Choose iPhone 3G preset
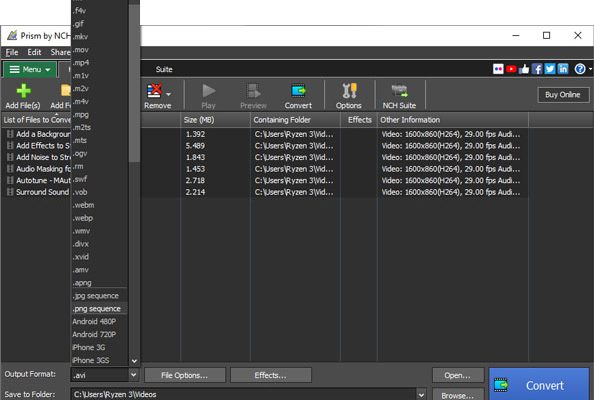The image size is (594, 400). point(100,347)
